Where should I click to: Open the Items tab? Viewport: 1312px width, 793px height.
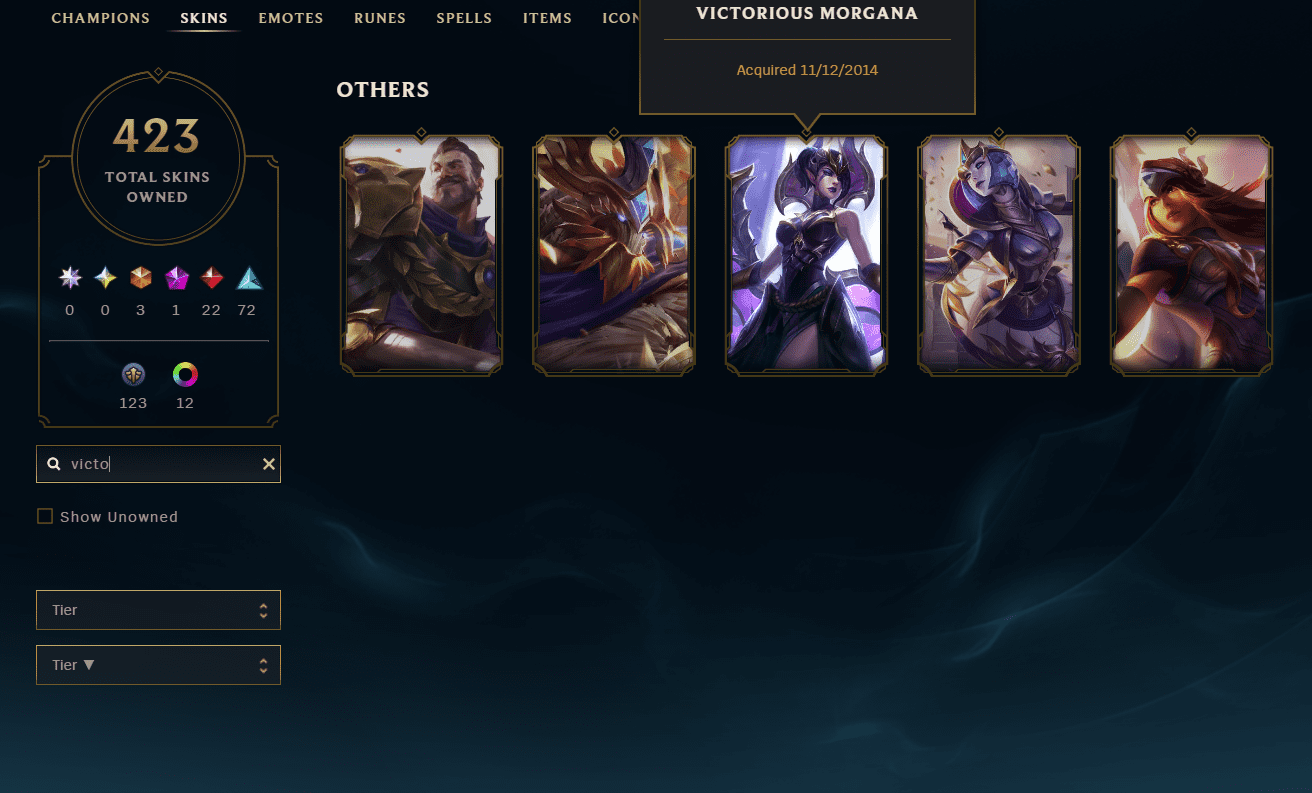click(x=547, y=18)
